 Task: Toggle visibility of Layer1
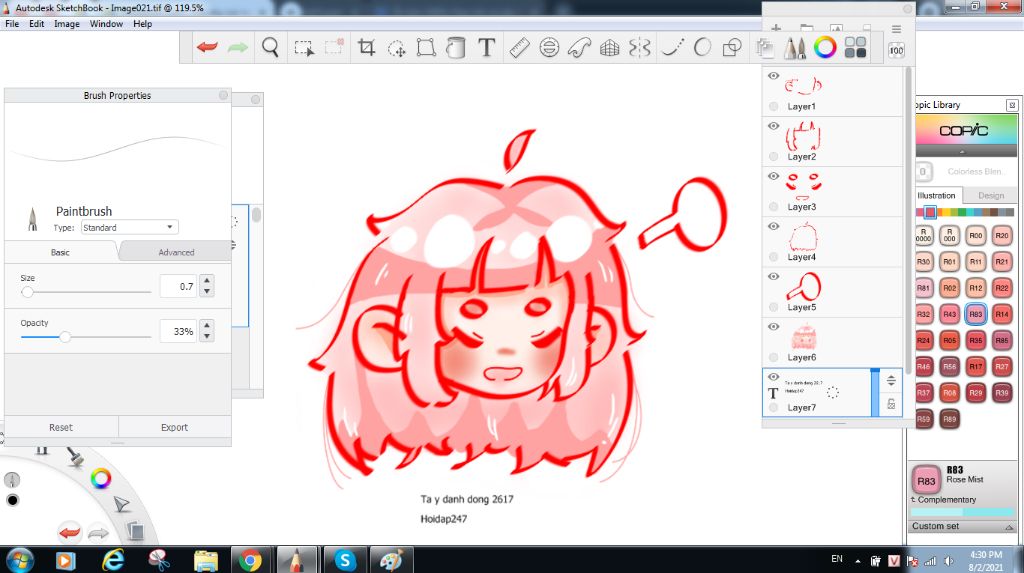pos(773,76)
